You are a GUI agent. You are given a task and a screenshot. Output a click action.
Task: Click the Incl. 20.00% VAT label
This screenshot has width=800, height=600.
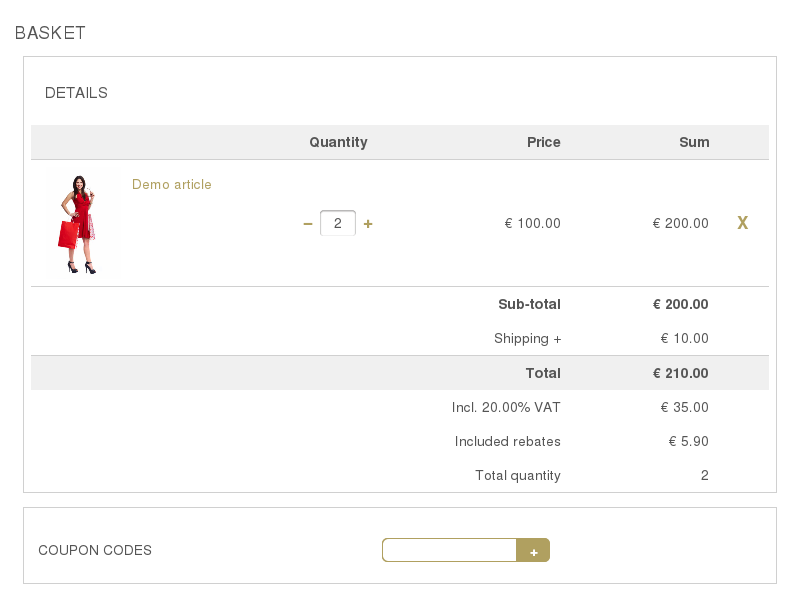(506, 407)
